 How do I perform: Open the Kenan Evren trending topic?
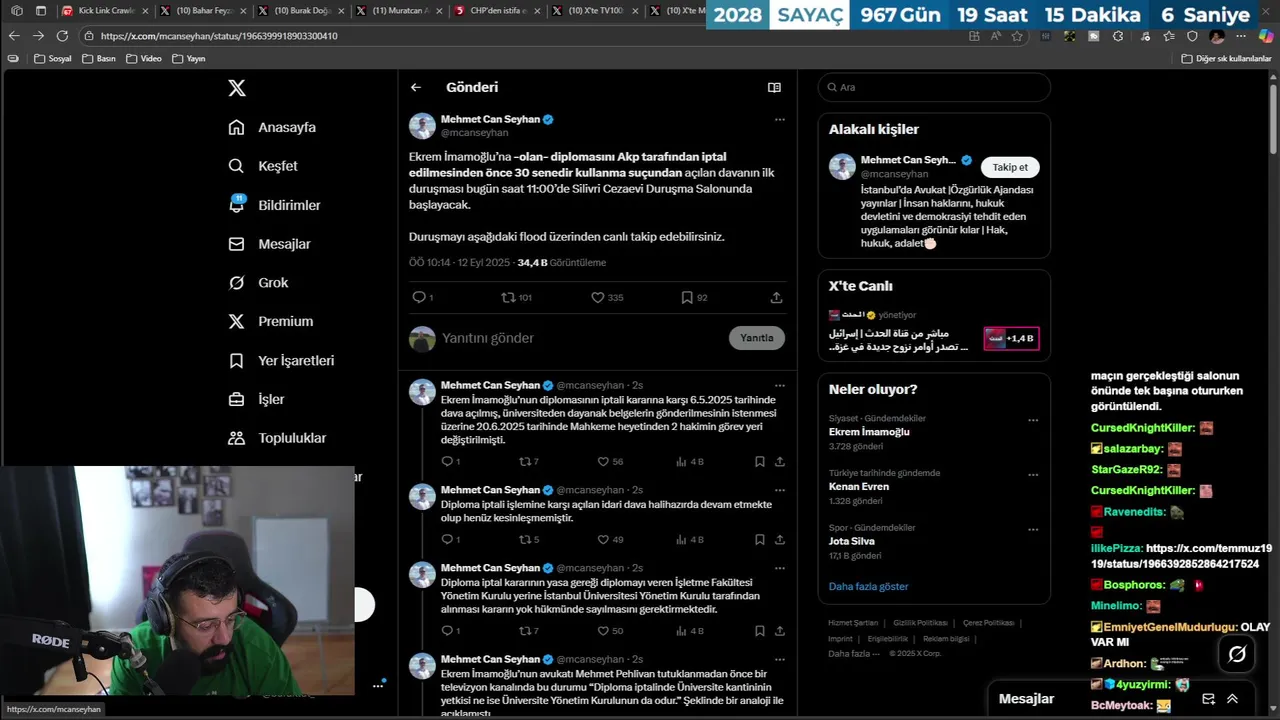point(859,487)
